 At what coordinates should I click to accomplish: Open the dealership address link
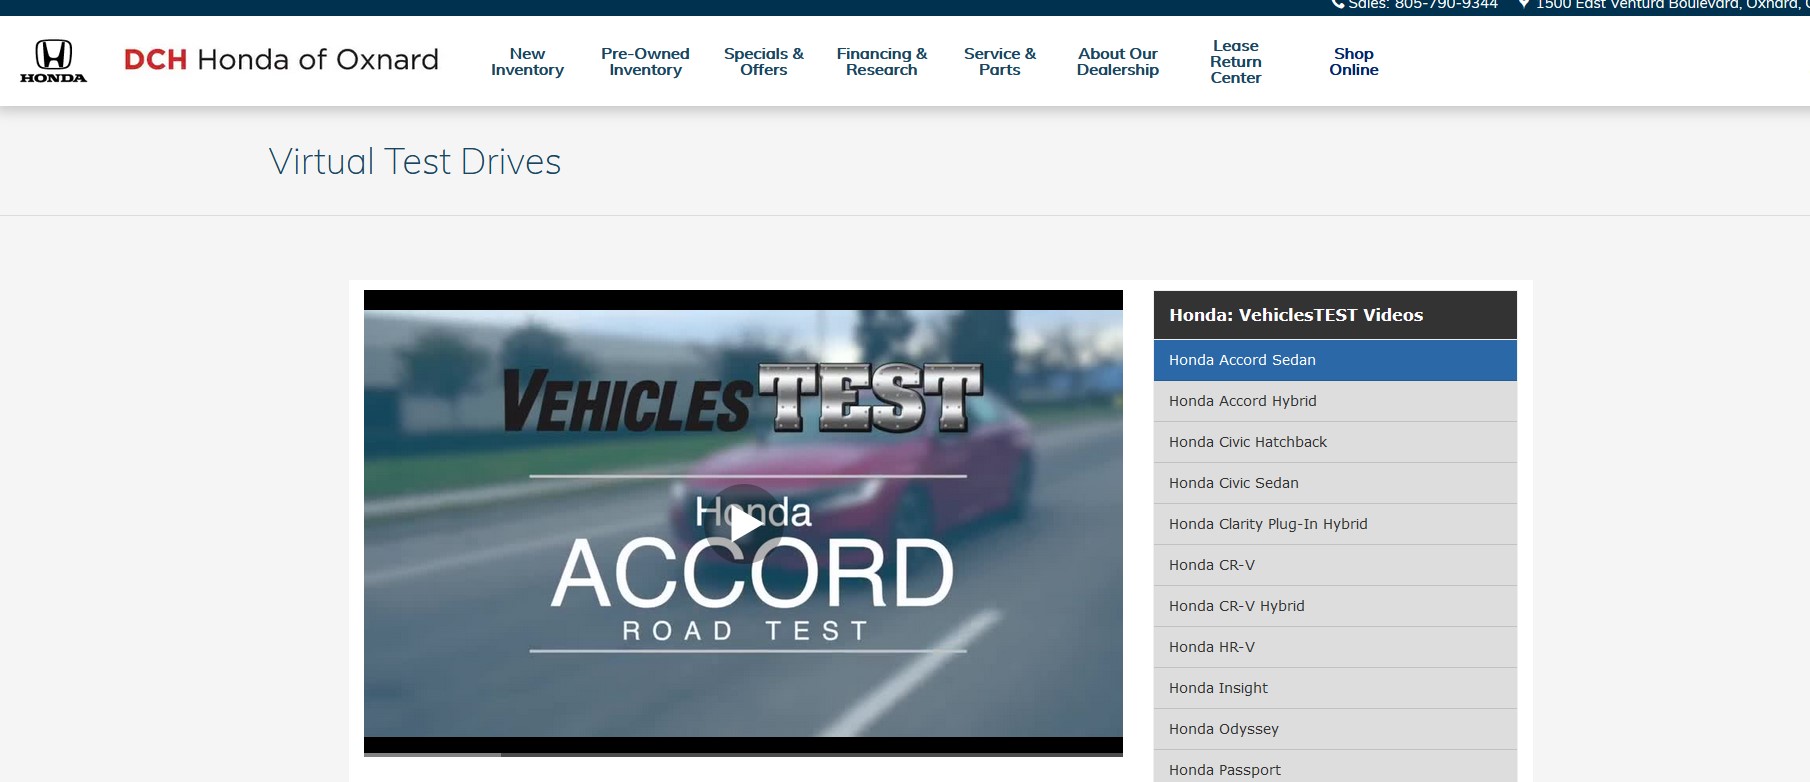point(1672,5)
